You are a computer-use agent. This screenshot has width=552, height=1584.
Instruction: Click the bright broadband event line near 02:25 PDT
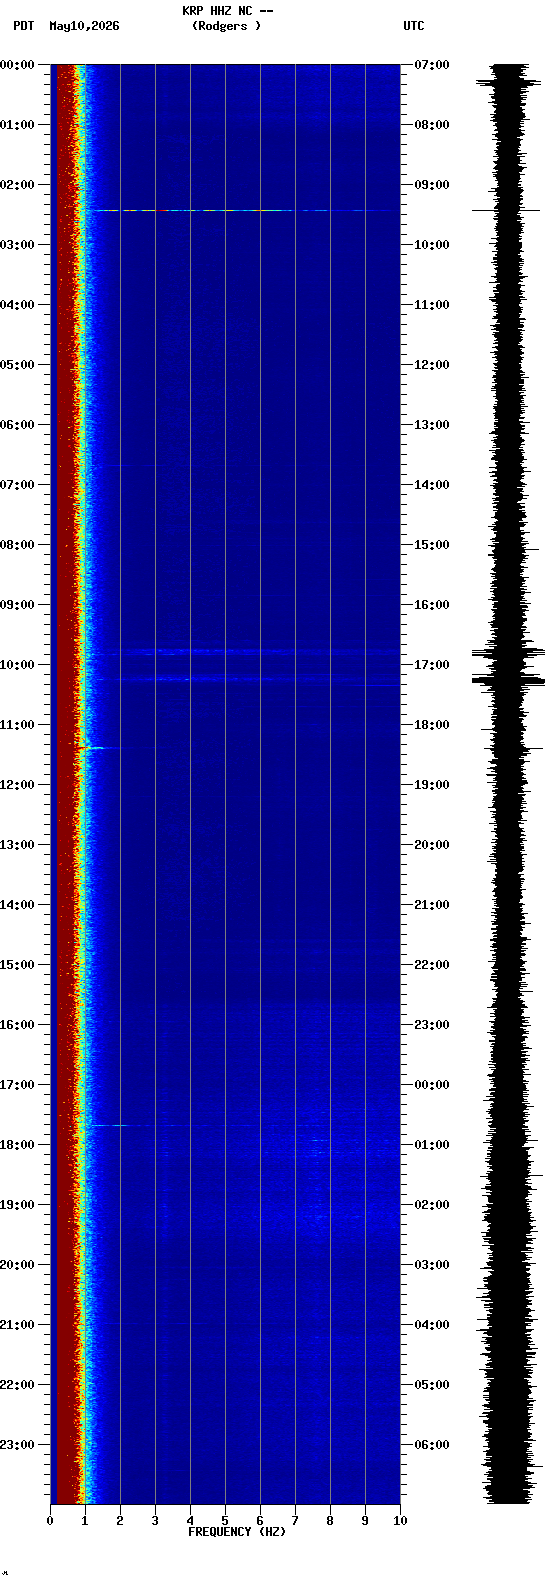(x=240, y=210)
